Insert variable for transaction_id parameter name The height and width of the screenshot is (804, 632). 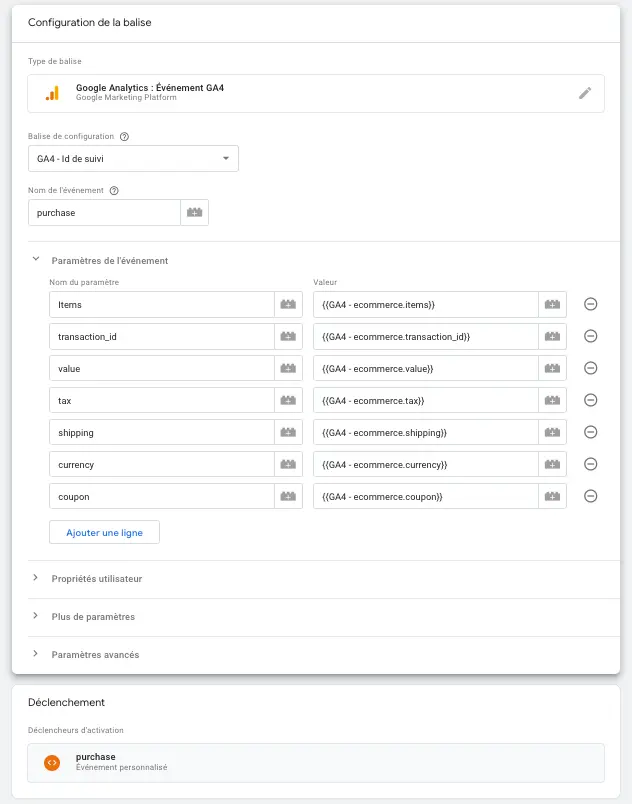pyautogui.click(x=288, y=336)
